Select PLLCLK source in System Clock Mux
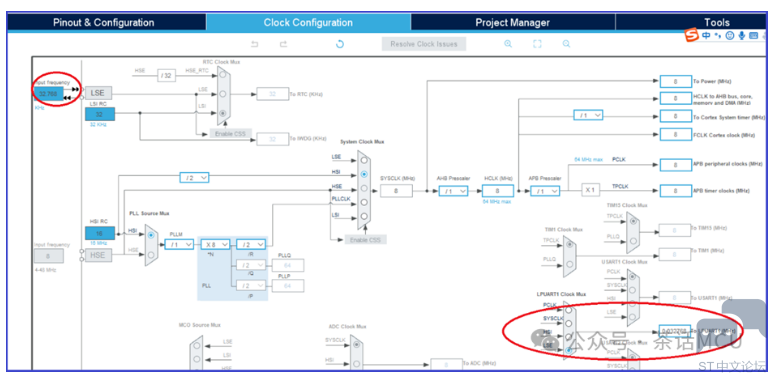Viewport: 775px width, 382px height. click(364, 202)
